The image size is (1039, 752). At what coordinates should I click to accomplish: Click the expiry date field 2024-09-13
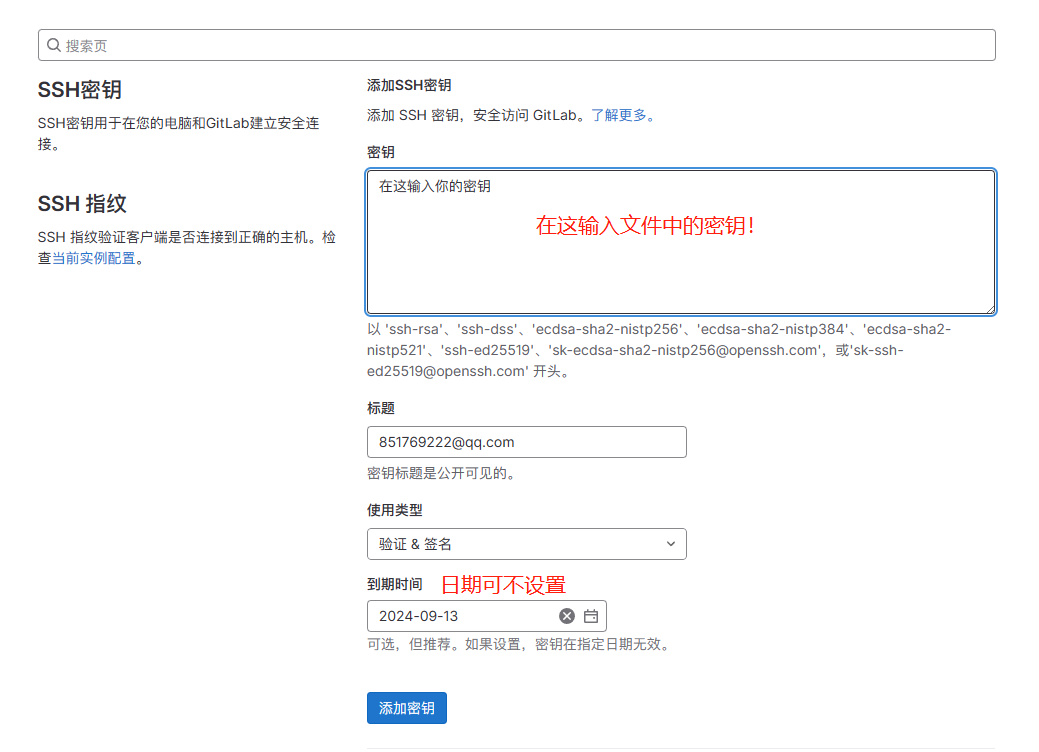click(486, 616)
